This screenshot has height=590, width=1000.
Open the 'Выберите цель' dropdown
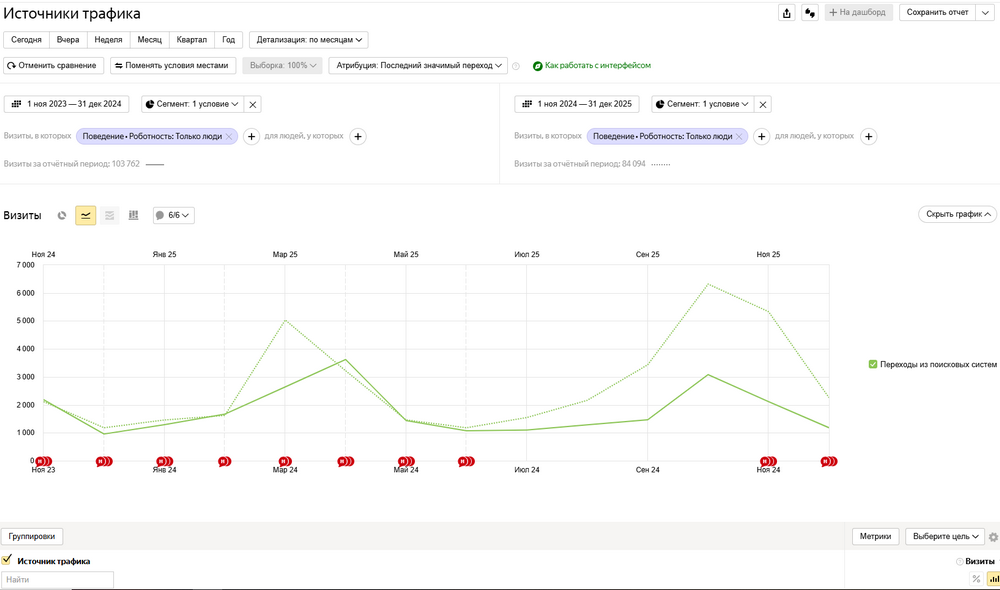pyautogui.click(x=944, y=536)
